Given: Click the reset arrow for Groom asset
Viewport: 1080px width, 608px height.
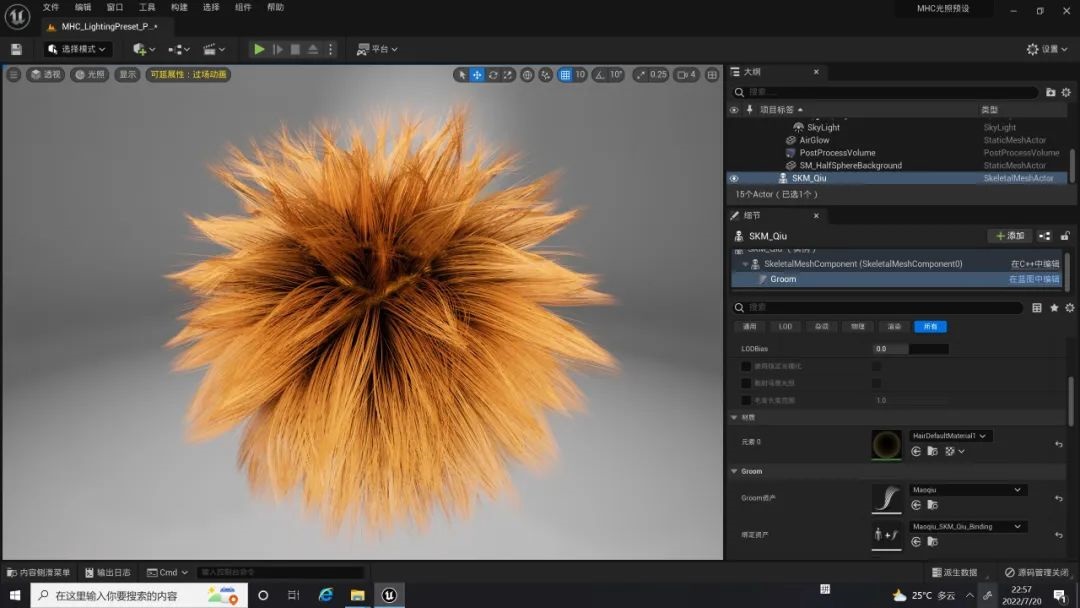Looking at the screenshot, I should [1058, 497].
